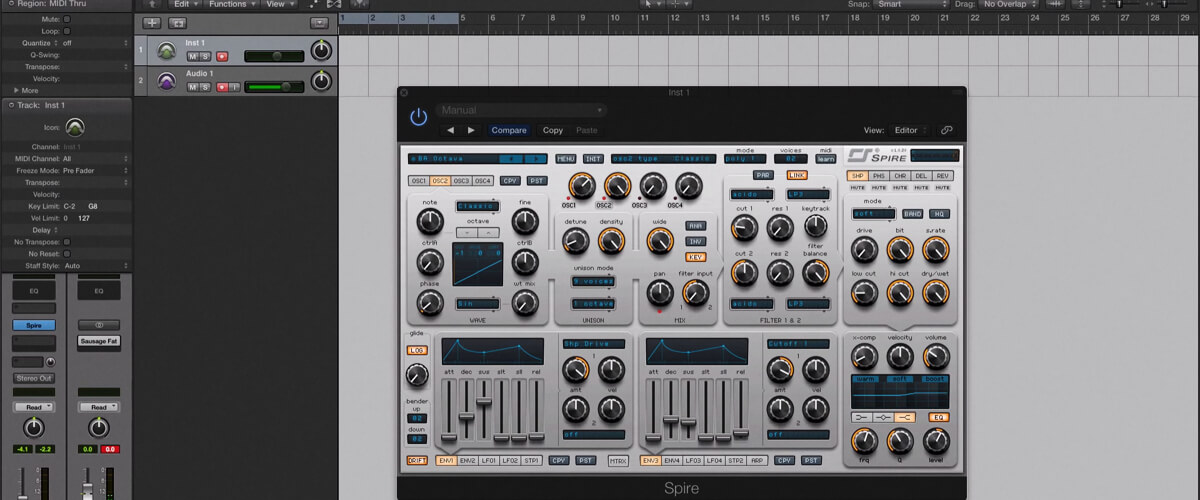
Task: Select the peak EQ shape button
Action: point(884,417)
